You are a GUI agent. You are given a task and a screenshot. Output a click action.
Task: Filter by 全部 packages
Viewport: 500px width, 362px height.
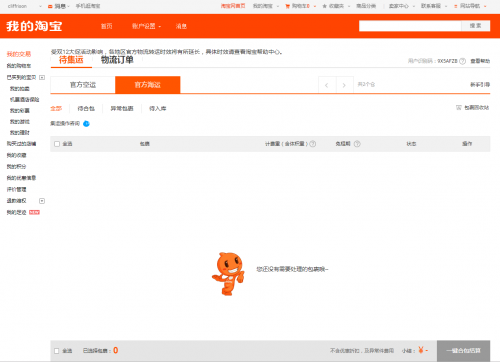click(56, 108)
